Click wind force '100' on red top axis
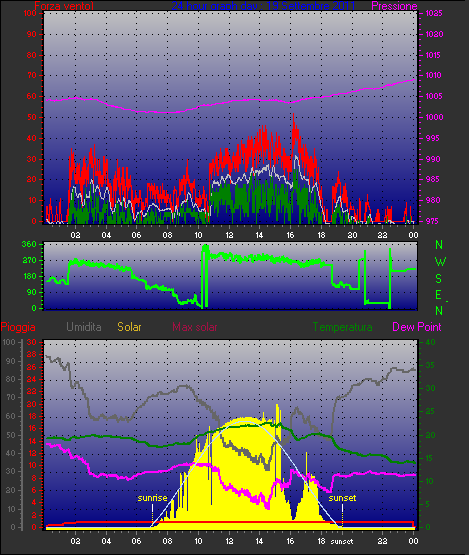The width and height of the screenshot is (469, 555). click(x=30, y=13)
